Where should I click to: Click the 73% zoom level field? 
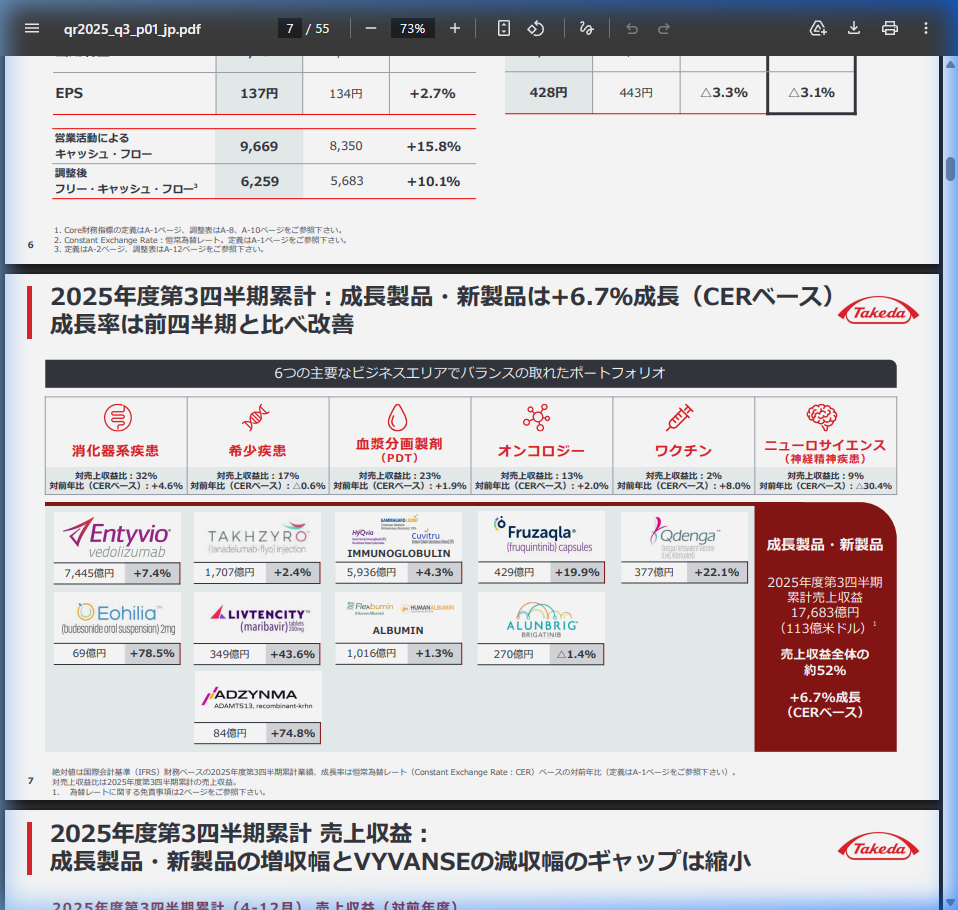click(412, 28)
